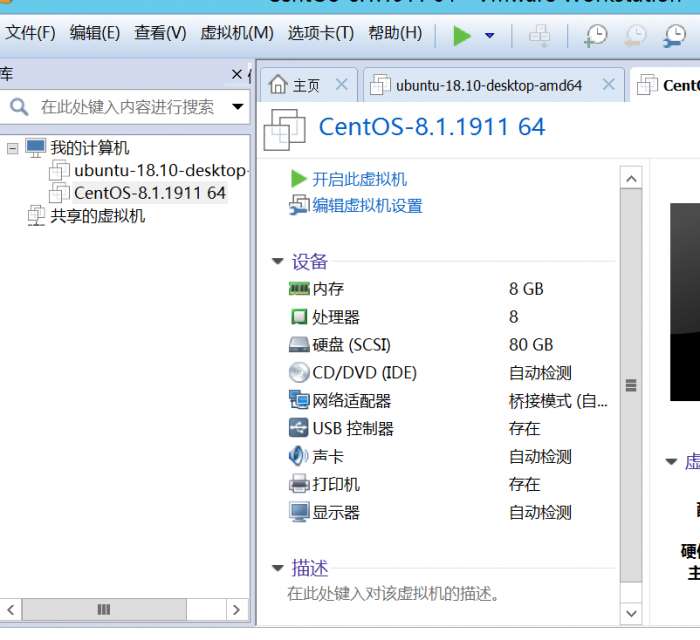
Task: Click the VM description text field
Action: coord(393,594)
